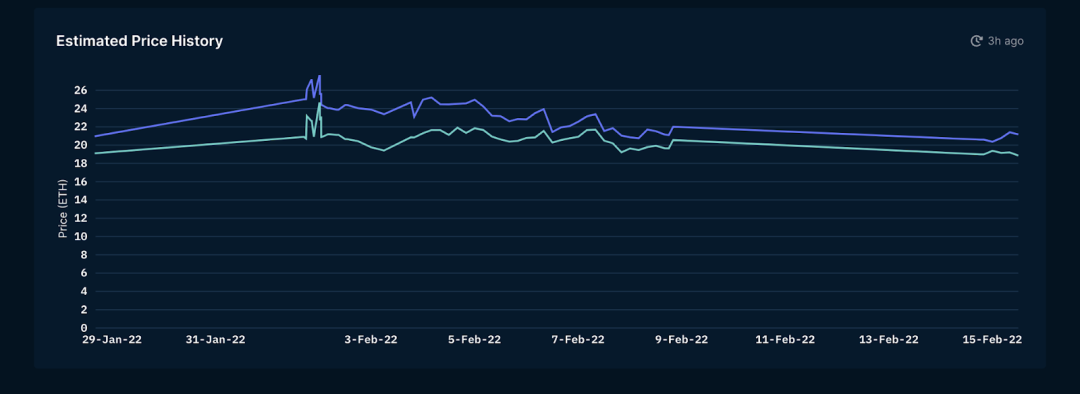The image size is (1080, 394).
Task: Select the 11-Feb-22 date label
Action: click(785, 340)
